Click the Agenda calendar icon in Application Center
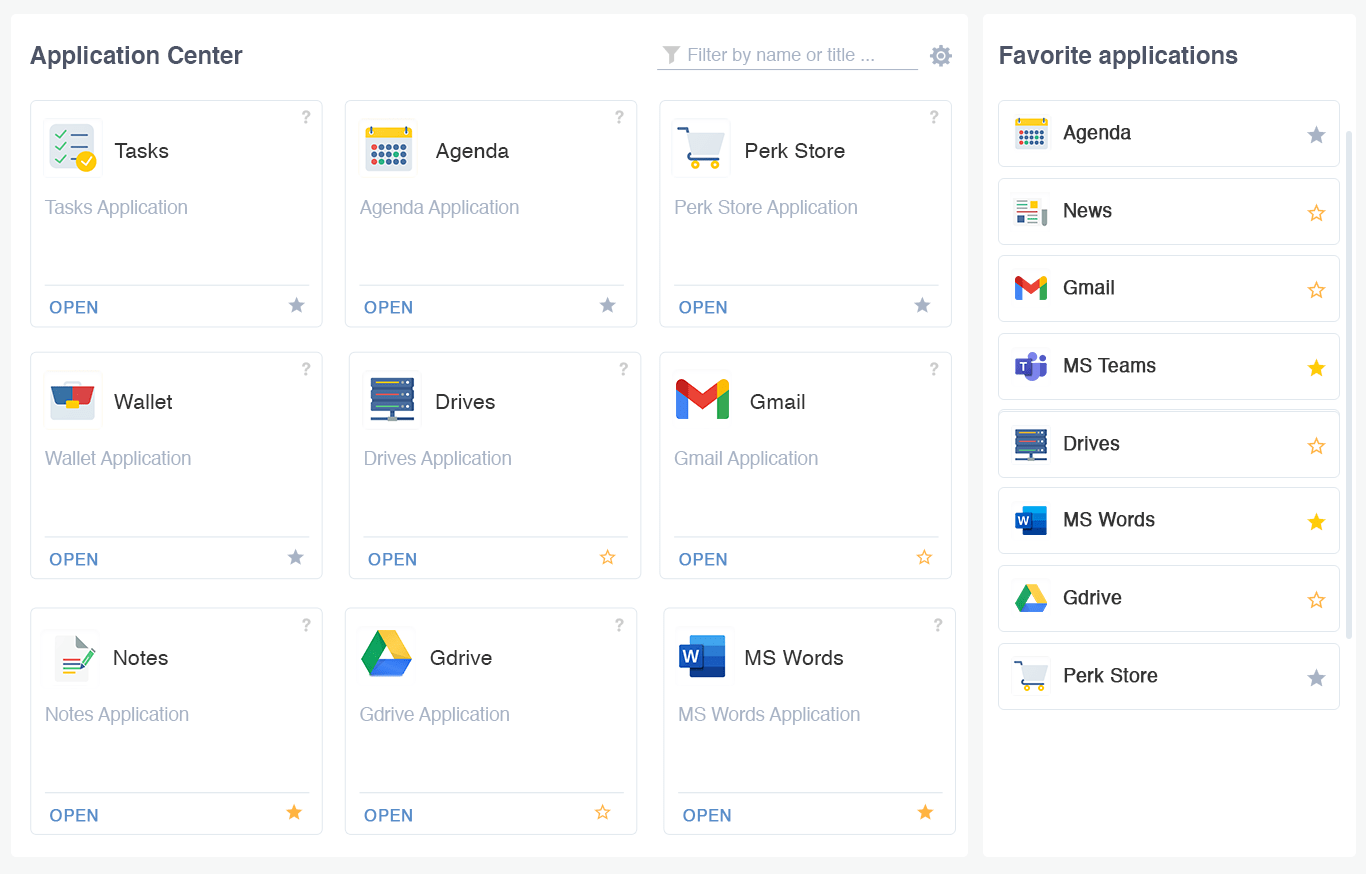The width and height of the screenshot is (1366, 874). tap(388, 148)
